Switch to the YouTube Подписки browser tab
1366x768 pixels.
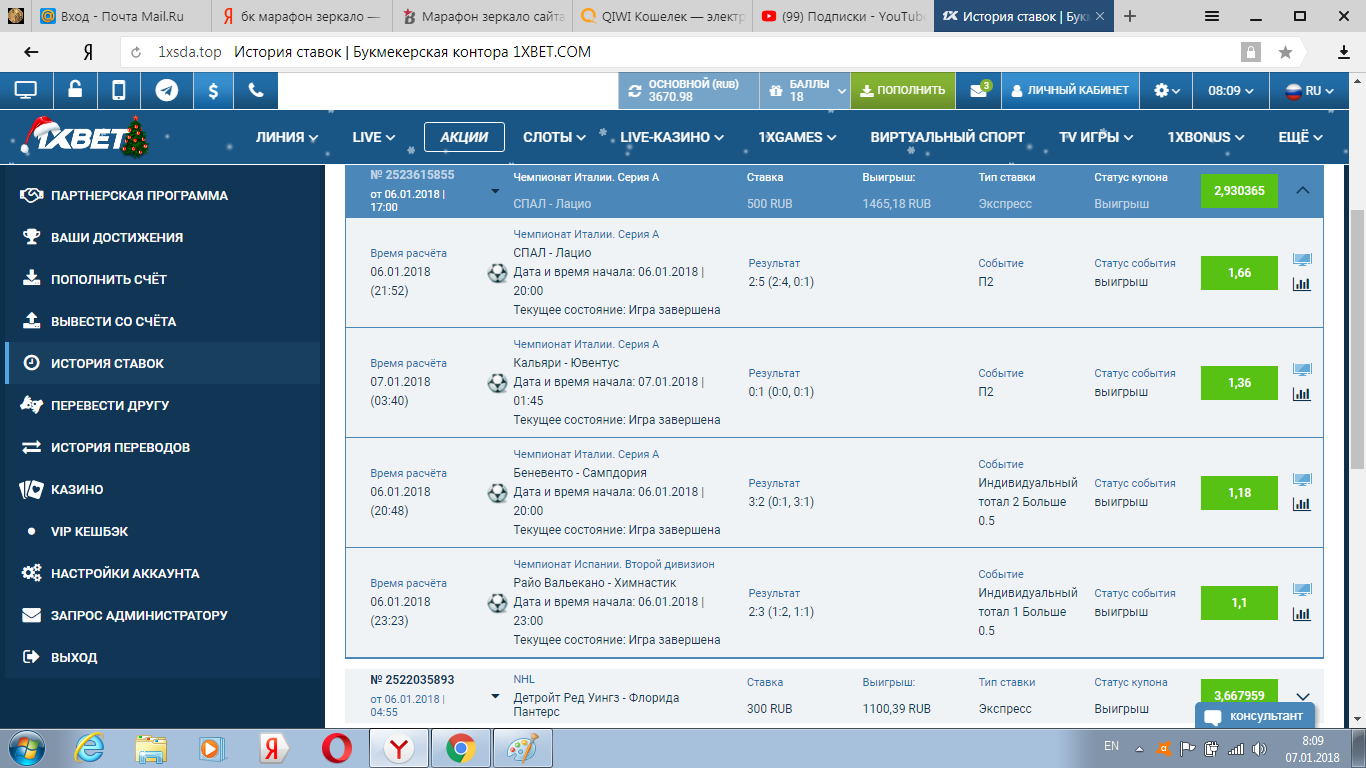pos(841,16)
